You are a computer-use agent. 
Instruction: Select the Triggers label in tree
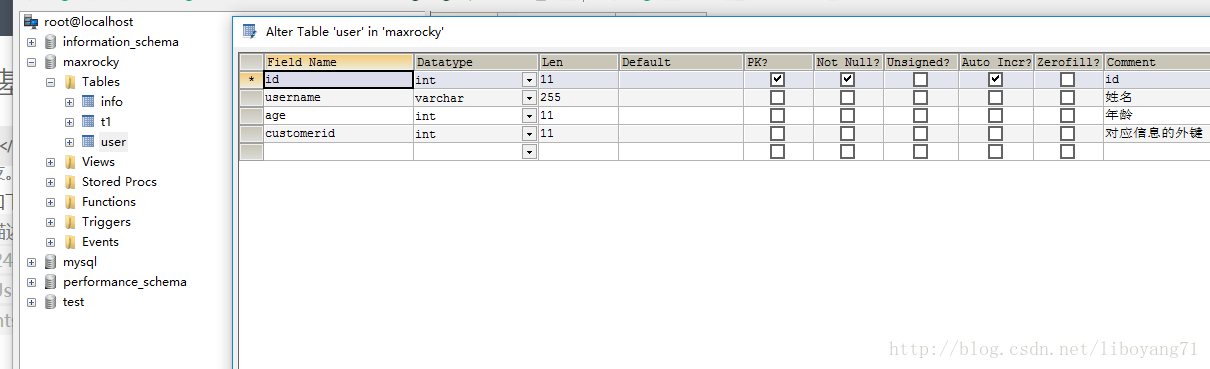pyautogui.click(x=106, y=221)
